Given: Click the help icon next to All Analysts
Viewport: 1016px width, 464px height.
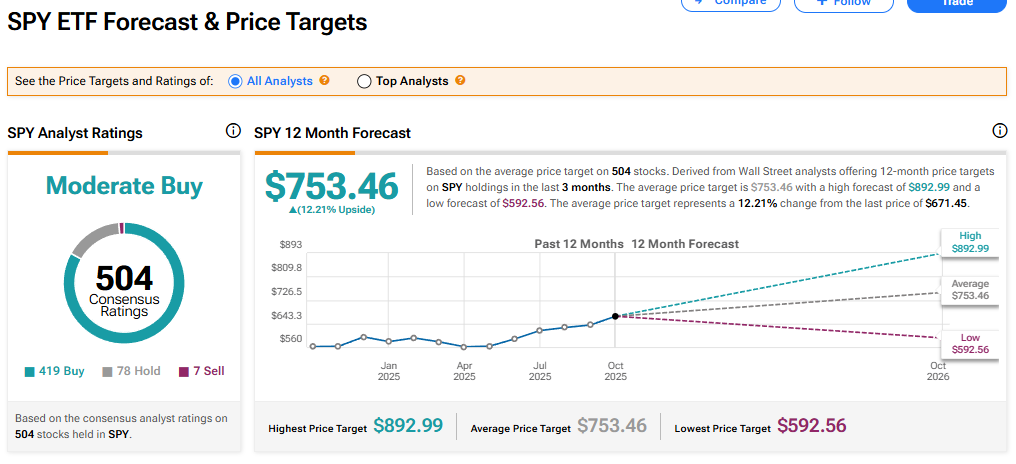Looking at the screenshot, I should [324, 81].
